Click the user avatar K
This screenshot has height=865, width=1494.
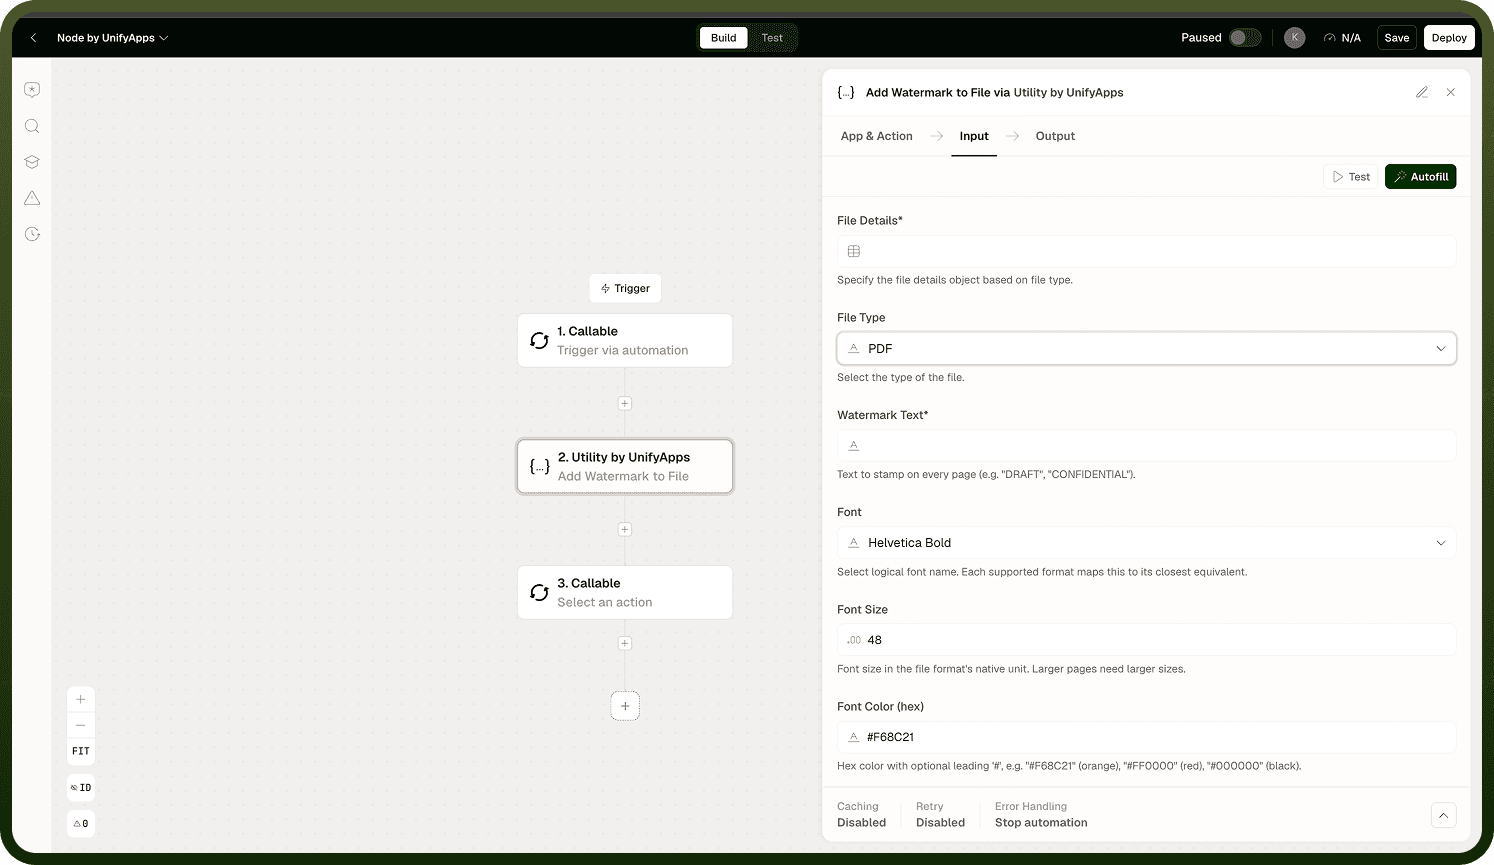coord(1295,38)
